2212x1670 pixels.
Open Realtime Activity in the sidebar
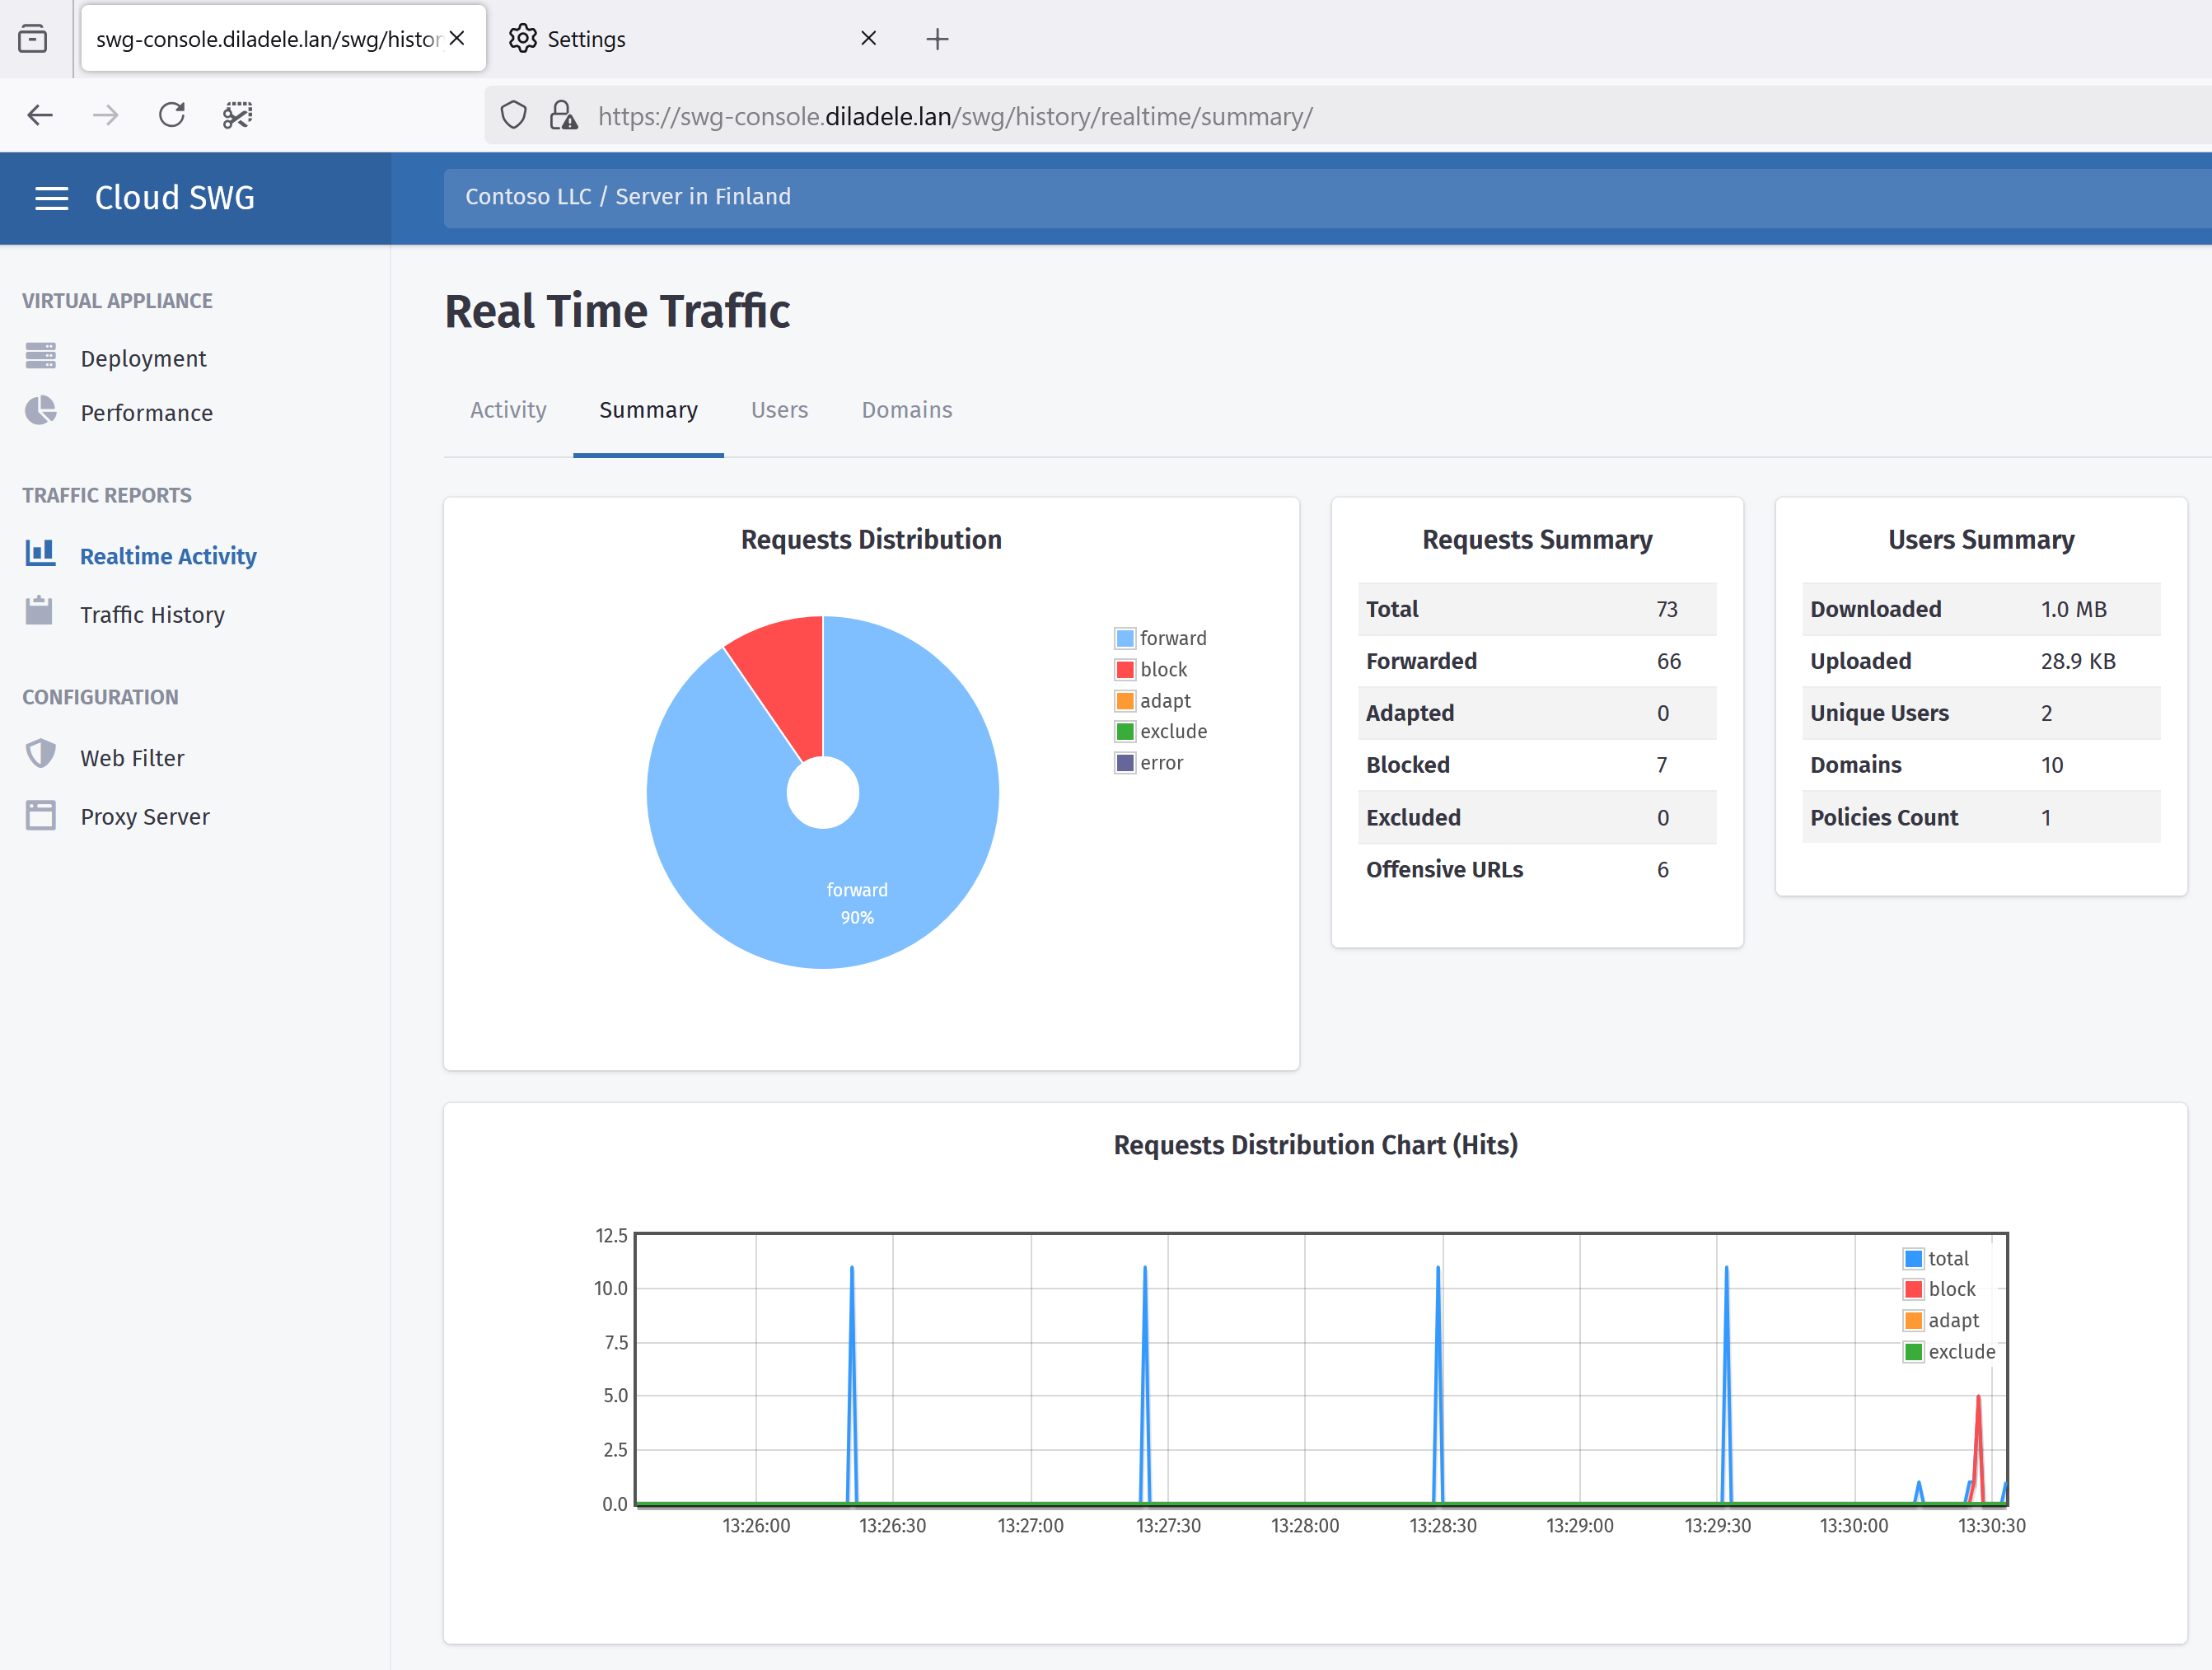(x=168, y=556)
